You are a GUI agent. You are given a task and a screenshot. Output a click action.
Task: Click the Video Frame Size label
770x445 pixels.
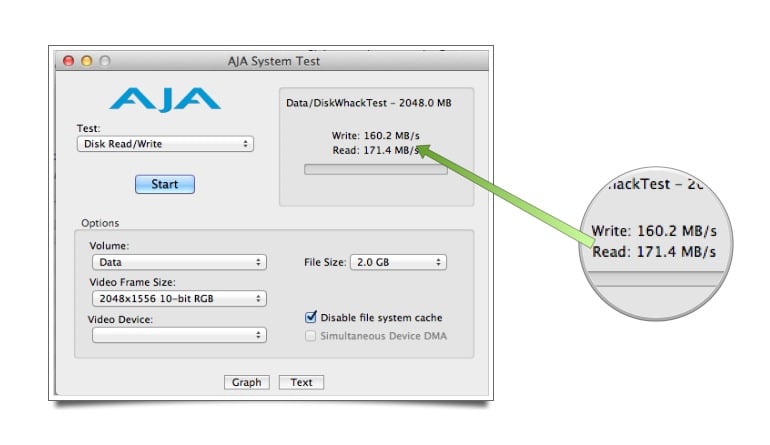click(132, 282)
